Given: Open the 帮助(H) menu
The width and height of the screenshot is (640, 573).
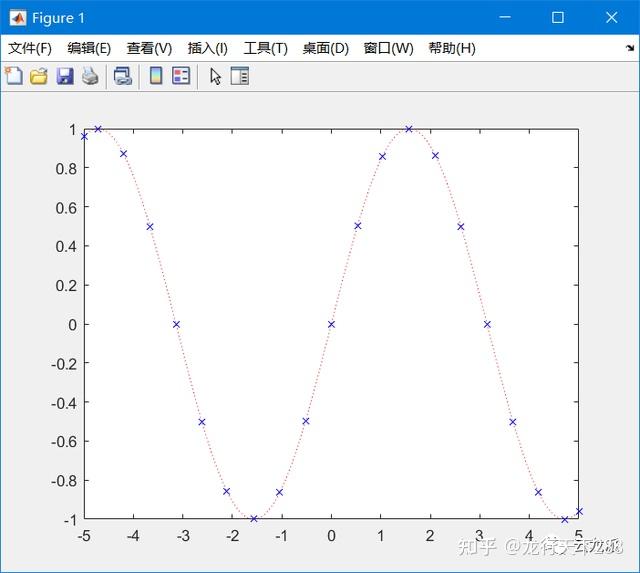Looking at the screenshot, I should (452, 48).
